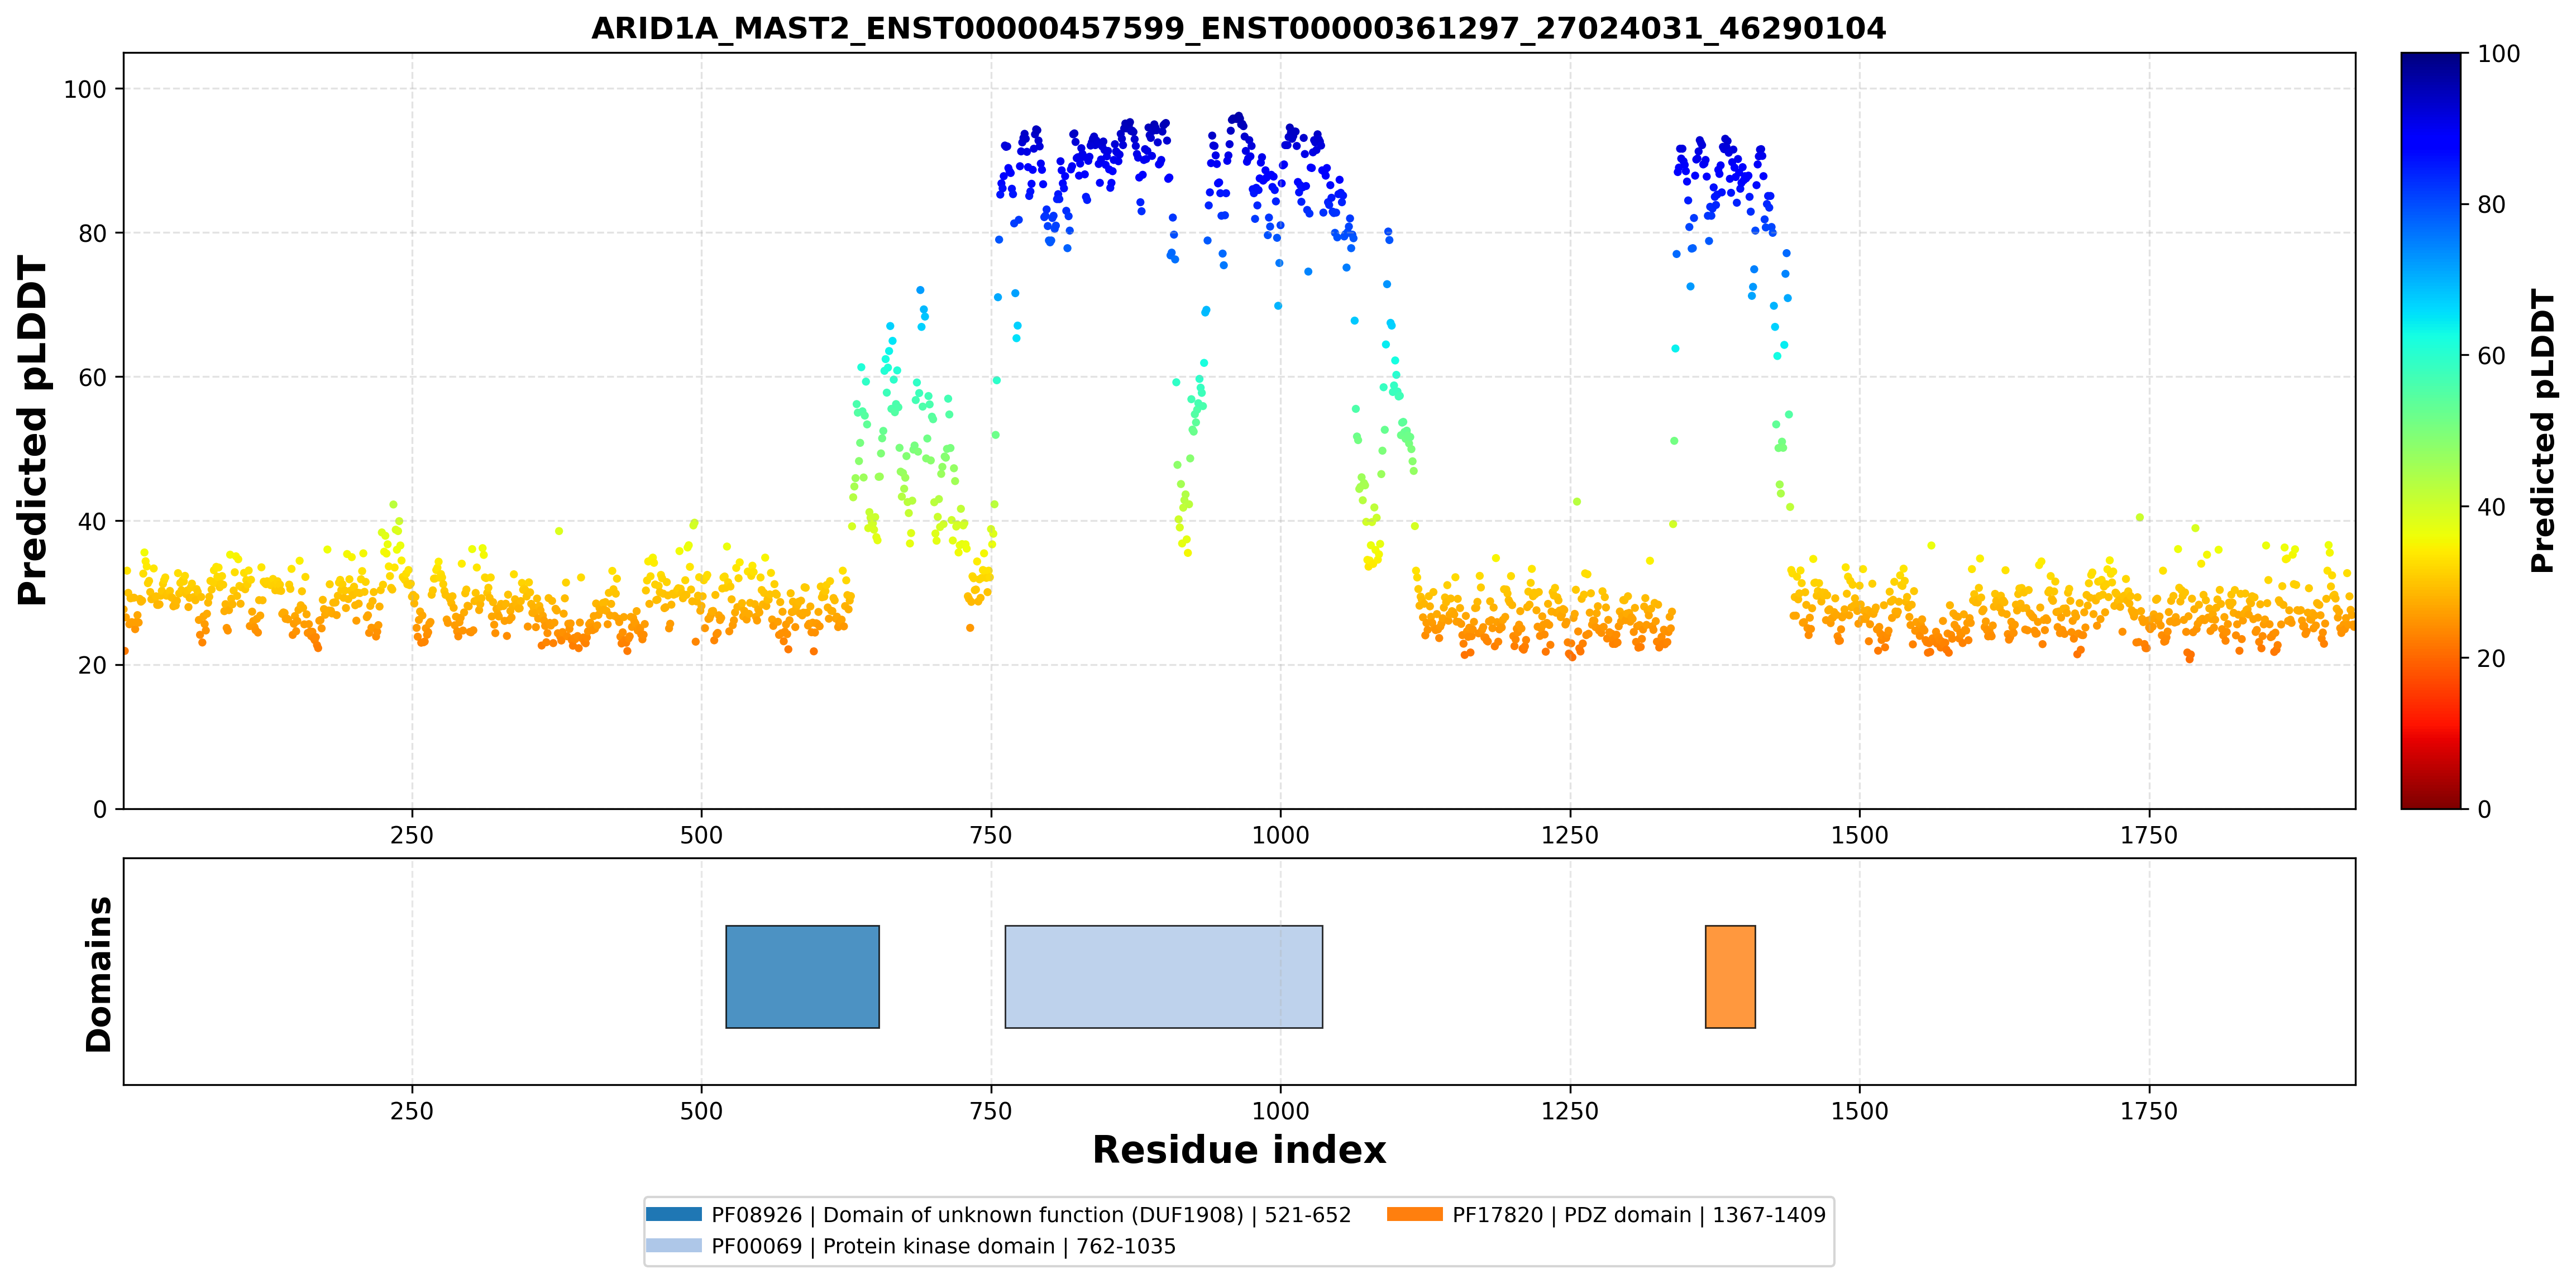The height and width of the screenshot is (1283, 2576).
Task: Click the 1750 tick label under domains panel
Action: pos(2149,1111)
